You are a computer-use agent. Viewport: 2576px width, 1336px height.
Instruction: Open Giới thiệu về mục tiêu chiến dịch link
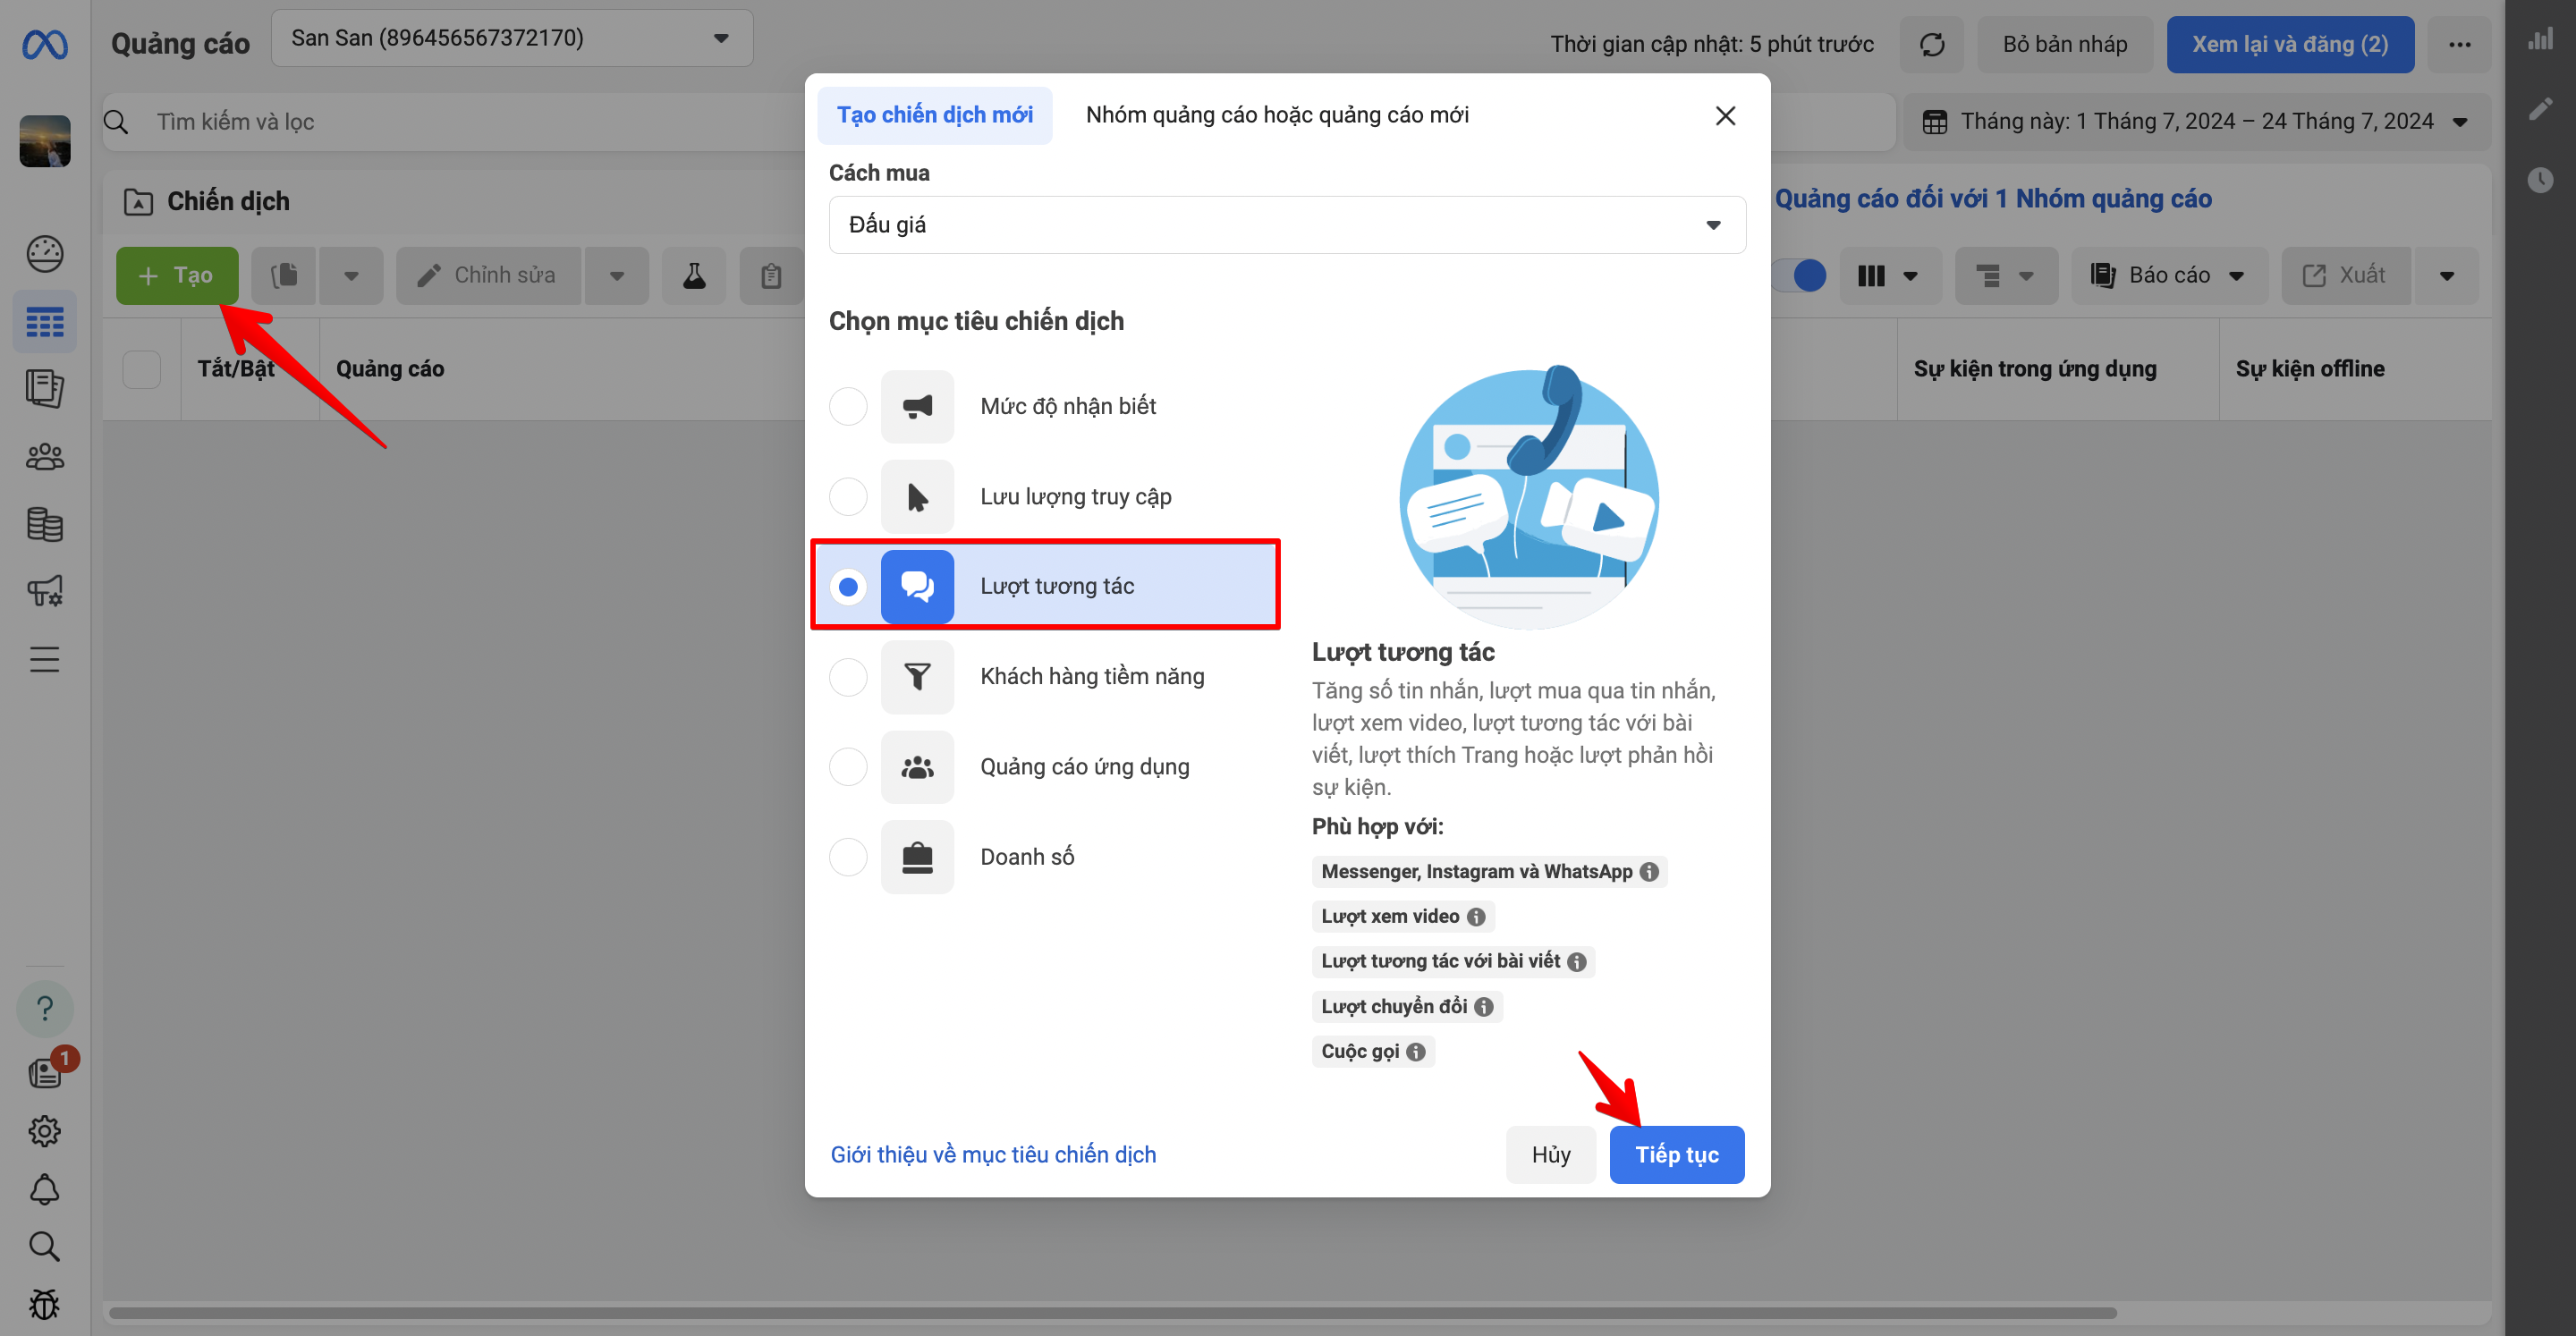[992, 1154]
